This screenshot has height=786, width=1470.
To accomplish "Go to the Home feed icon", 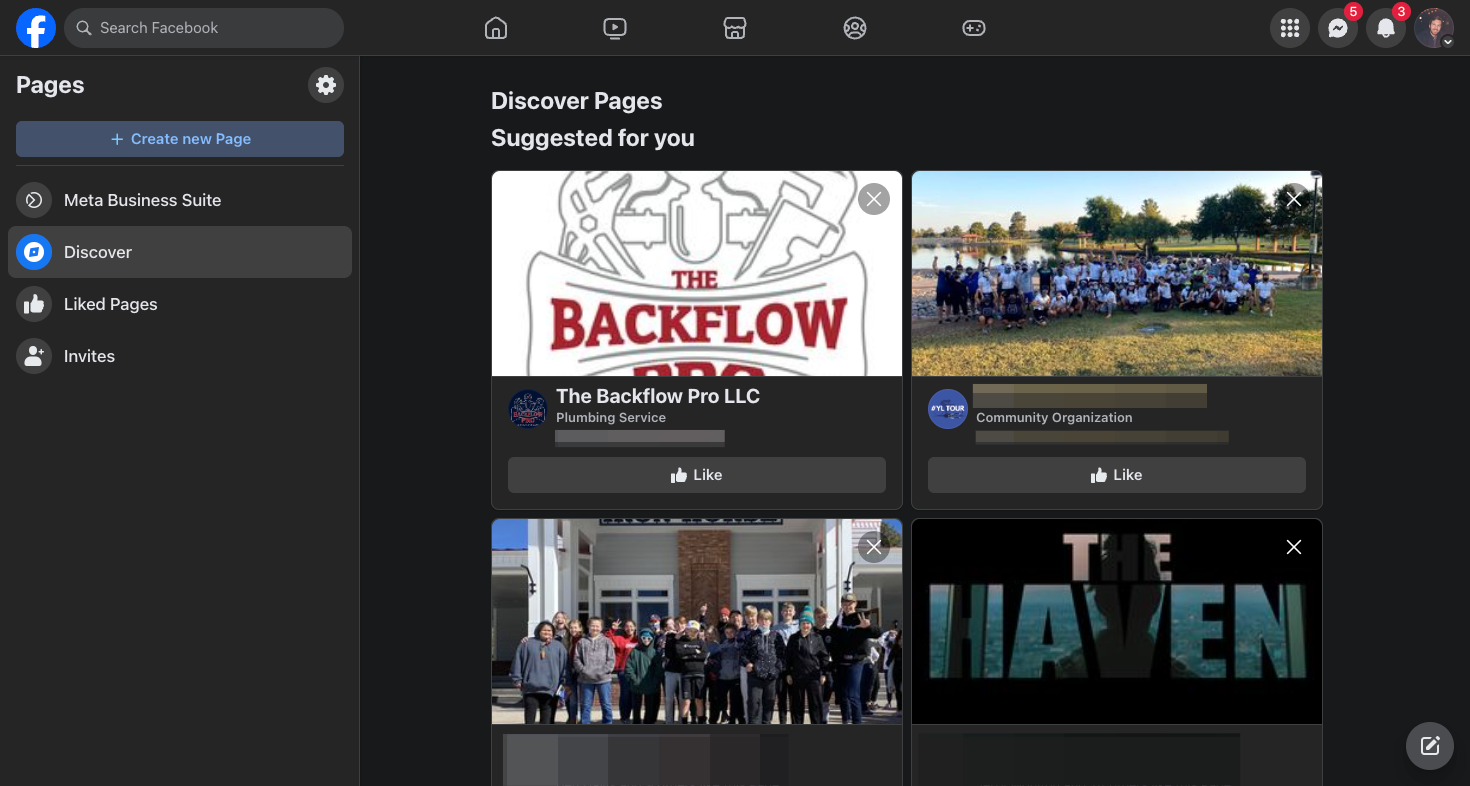I will pos(495,28).
